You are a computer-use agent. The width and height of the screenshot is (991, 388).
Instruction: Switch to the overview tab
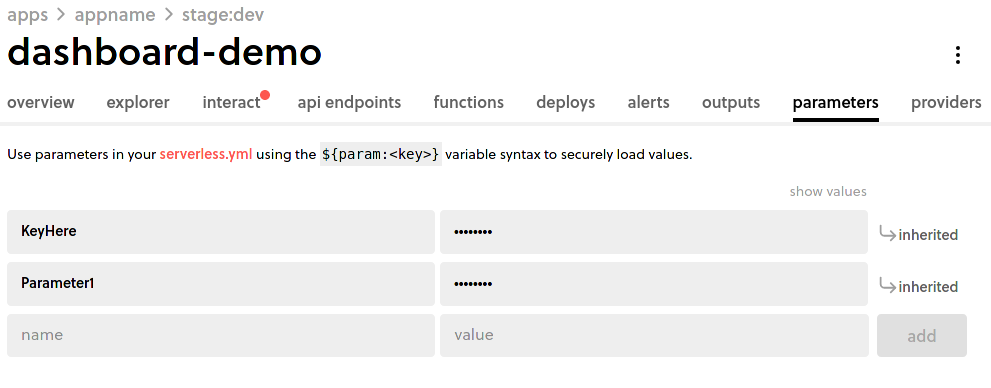point(41,102)
